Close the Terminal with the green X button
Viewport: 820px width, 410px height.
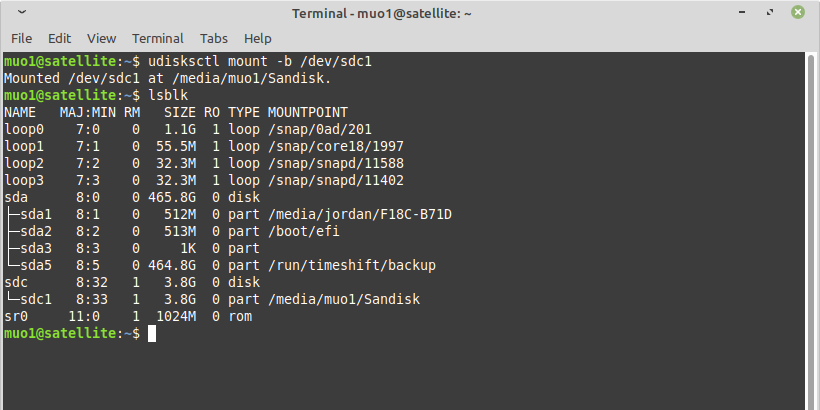[x=799, y=13]
